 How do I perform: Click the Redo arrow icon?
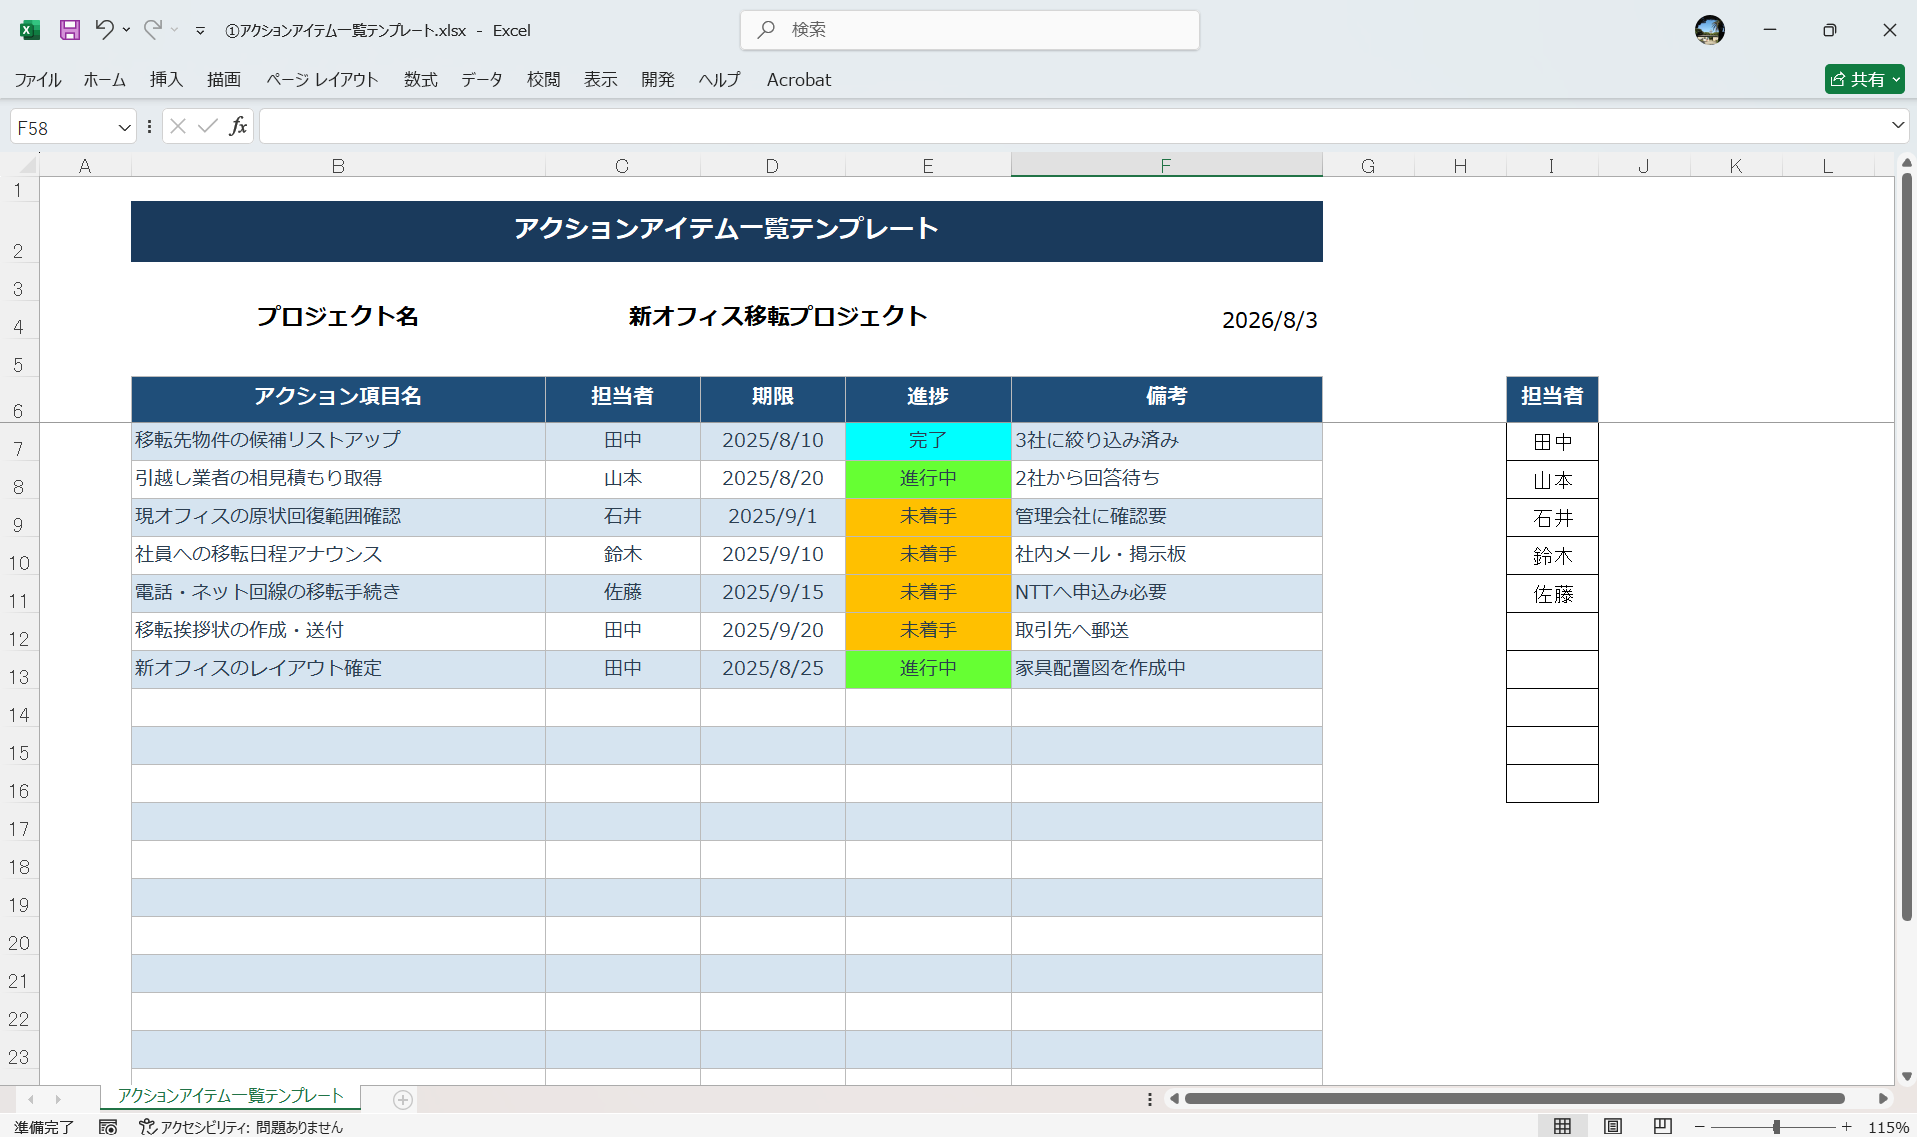(x=152, y=30)
